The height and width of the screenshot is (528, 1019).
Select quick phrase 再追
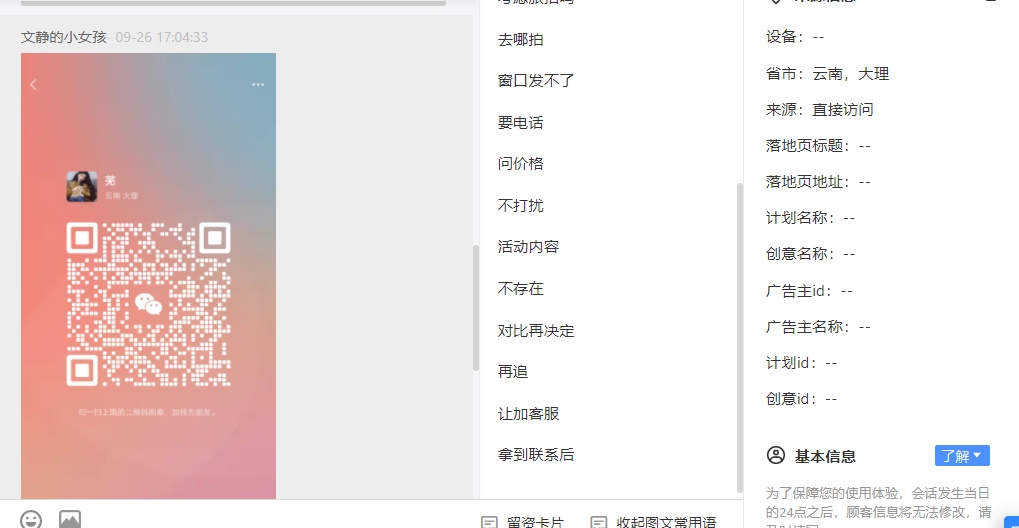point(513,372)
